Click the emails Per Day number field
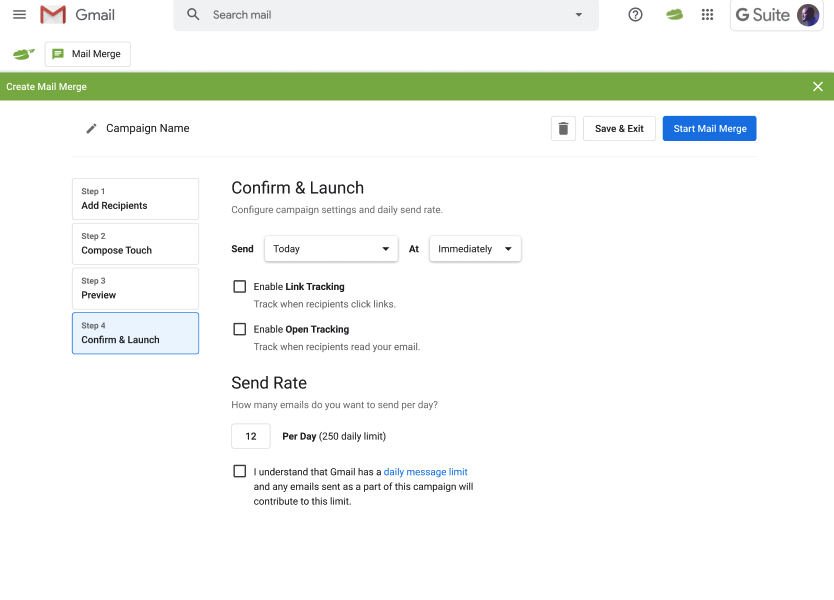 (251, 436)
